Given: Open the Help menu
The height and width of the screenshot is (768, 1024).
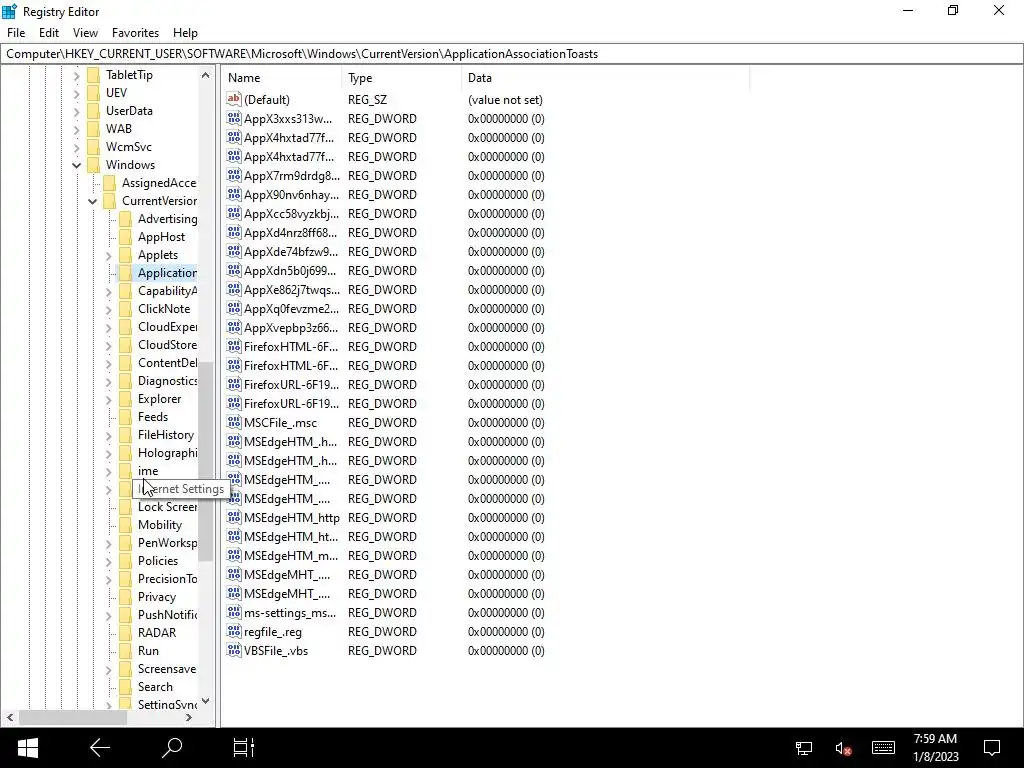Looking at the screenshot, I should (x=185, y=33).
